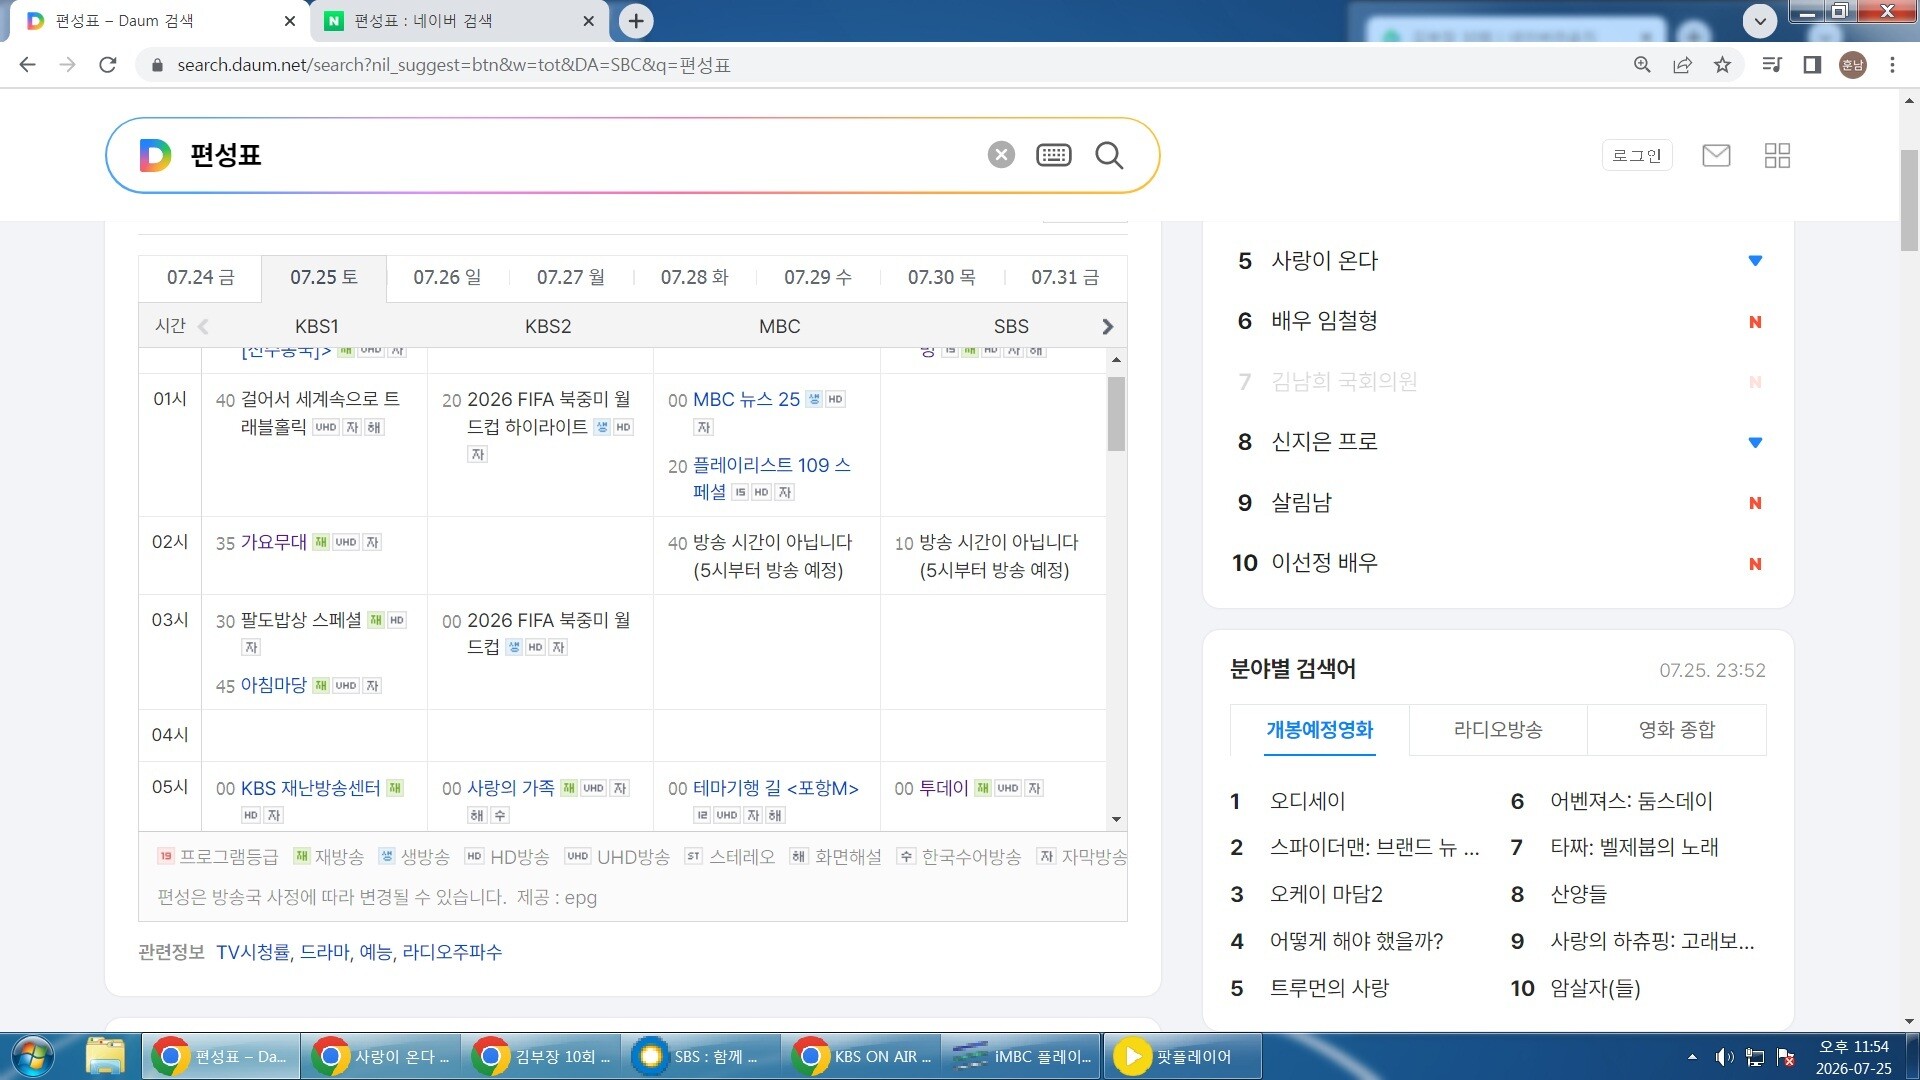Share this page icon
1920x1080 pixels.
[1682, 65]
